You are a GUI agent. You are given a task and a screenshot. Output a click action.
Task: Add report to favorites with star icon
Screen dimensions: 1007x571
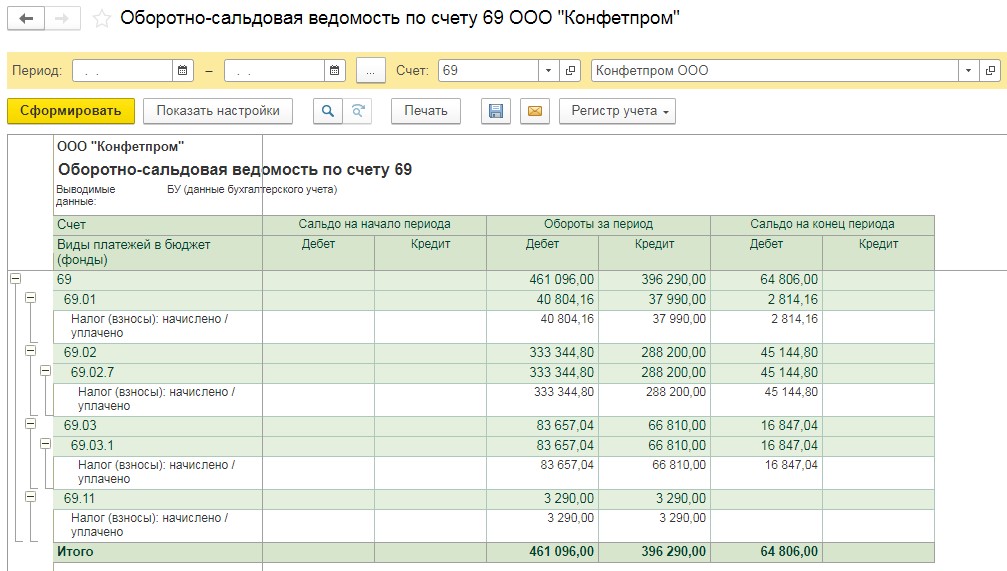101,19
